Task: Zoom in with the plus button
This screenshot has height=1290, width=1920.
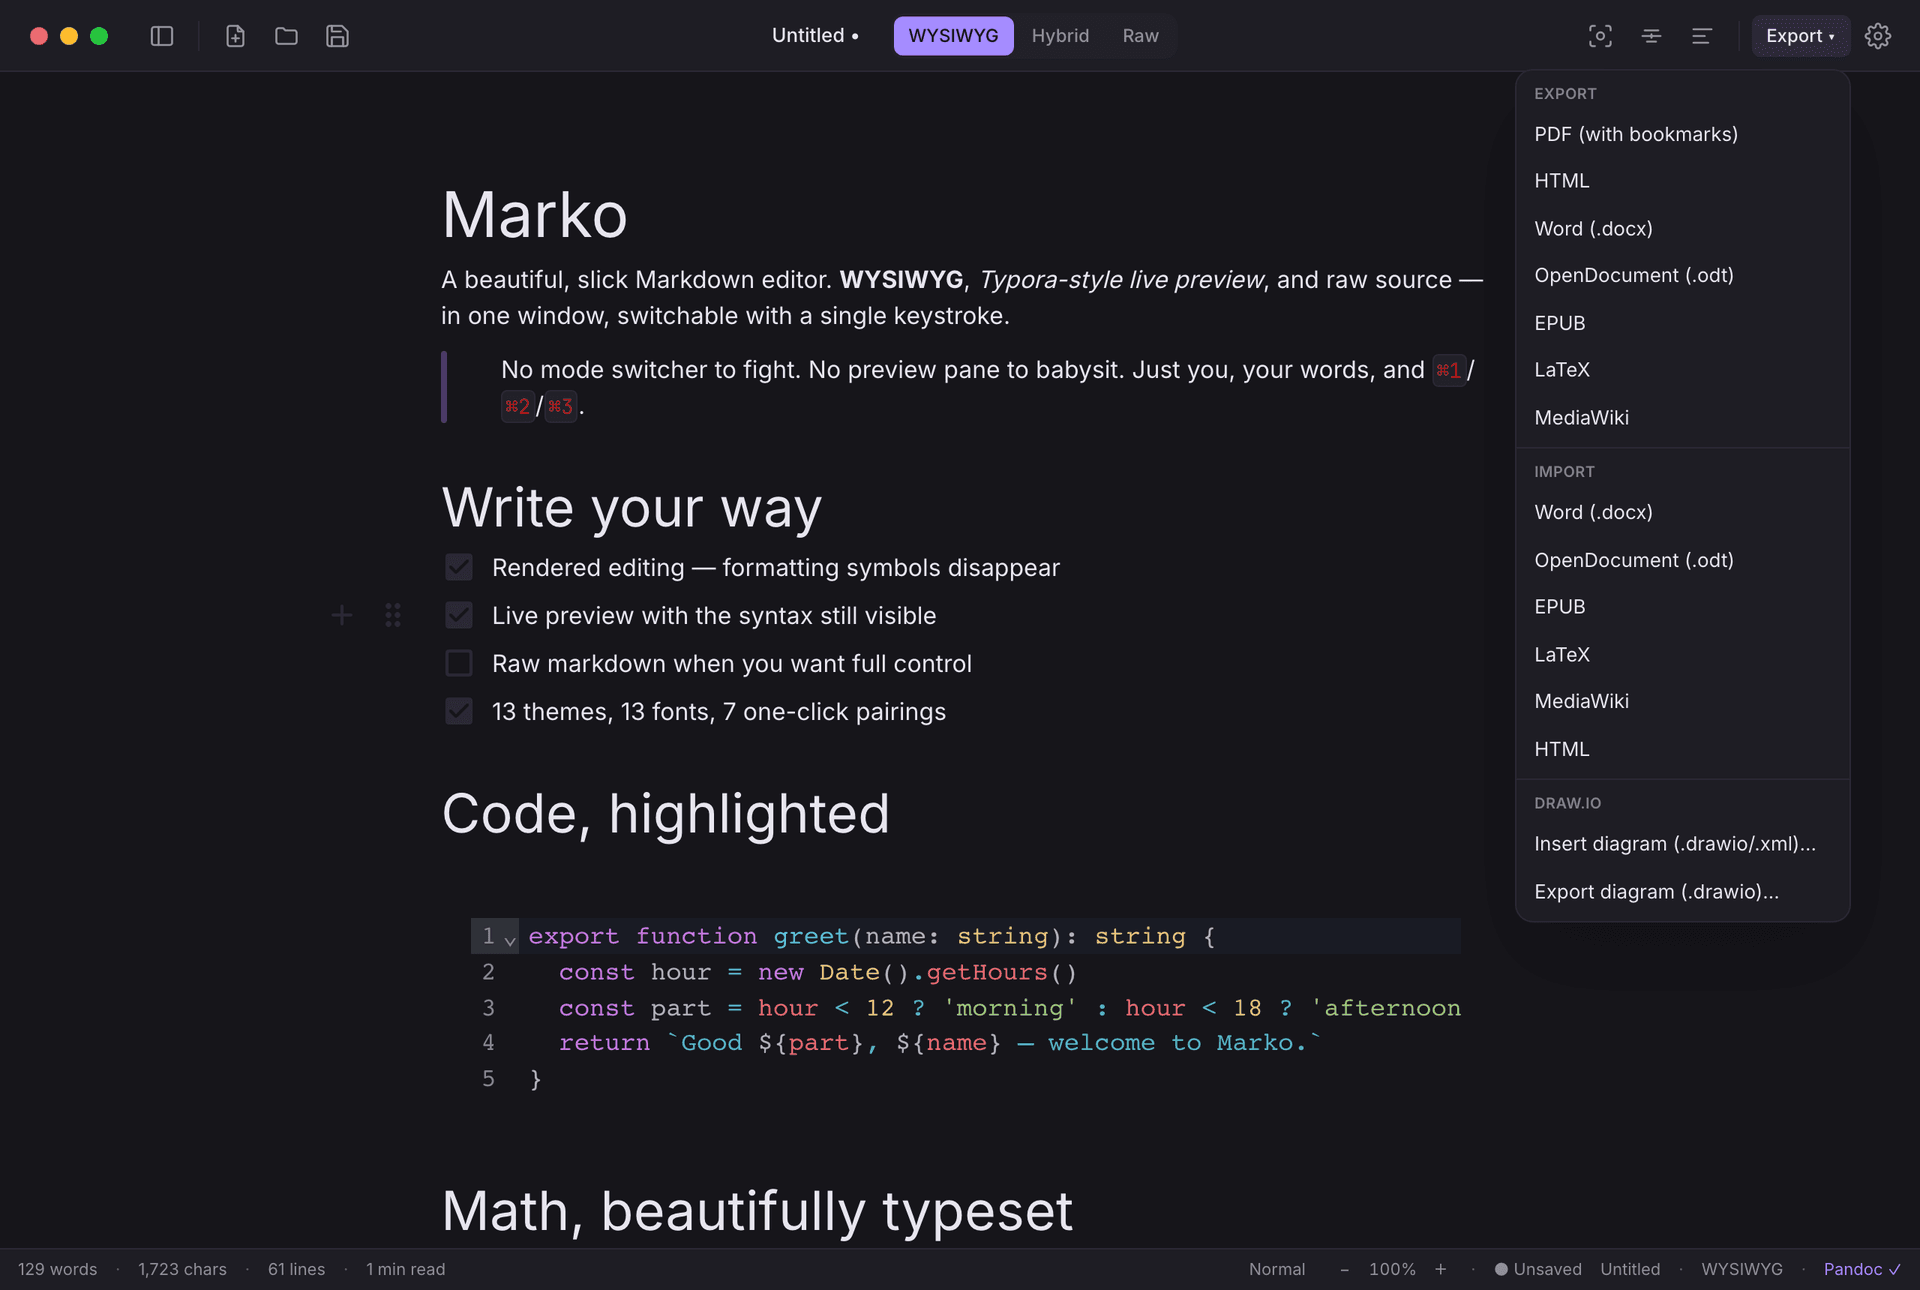Action: [x=1441, y=1269]
